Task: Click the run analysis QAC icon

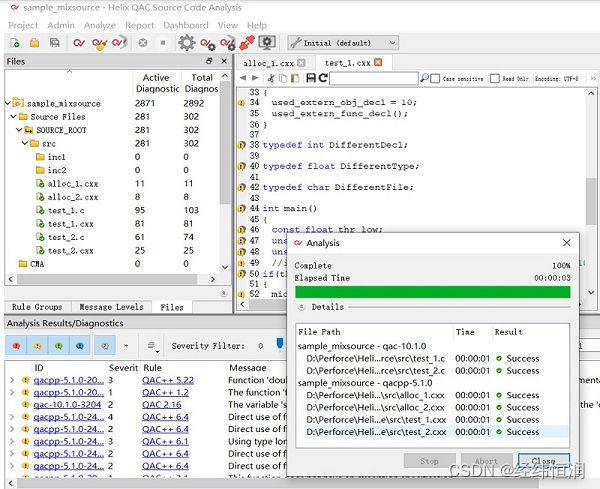Action: point(79,43)
